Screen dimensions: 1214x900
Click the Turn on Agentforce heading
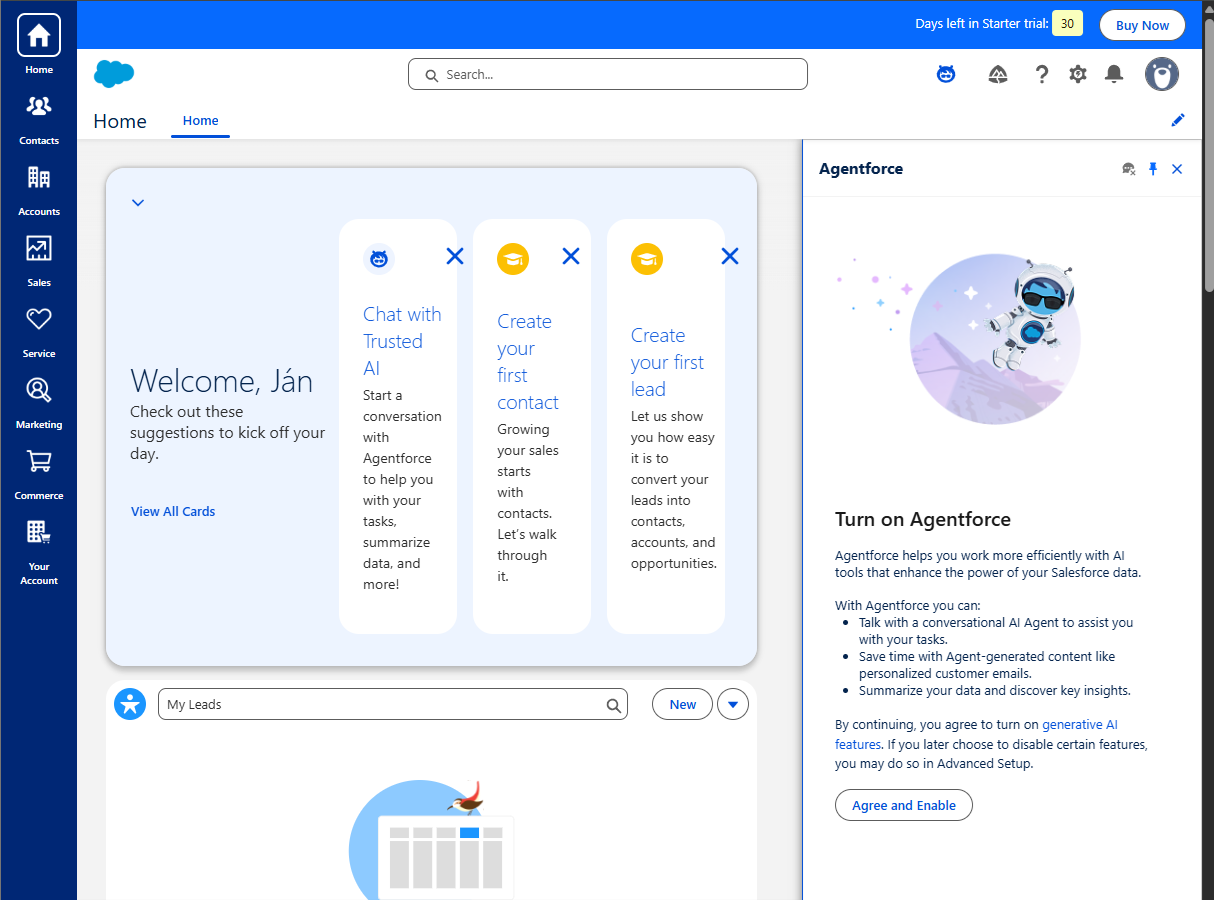pos(923,519)
